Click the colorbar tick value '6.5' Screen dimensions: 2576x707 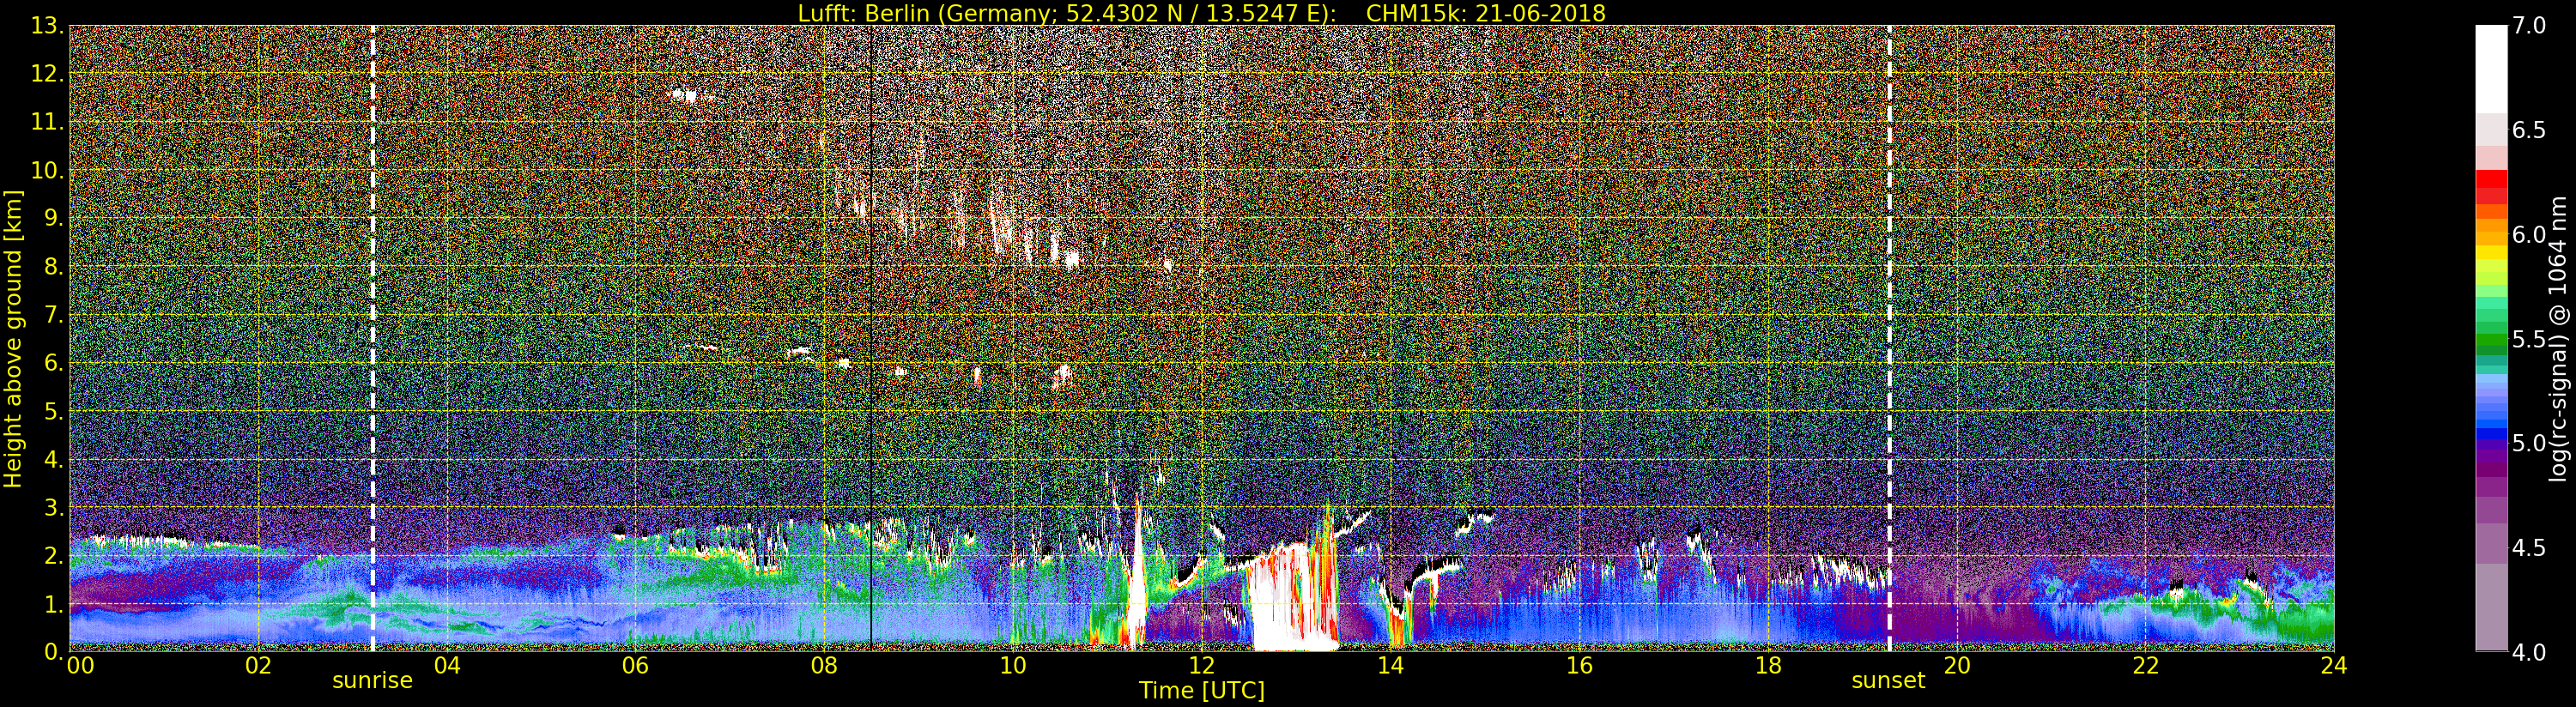pyautogui.click(x=2529, y=130)
